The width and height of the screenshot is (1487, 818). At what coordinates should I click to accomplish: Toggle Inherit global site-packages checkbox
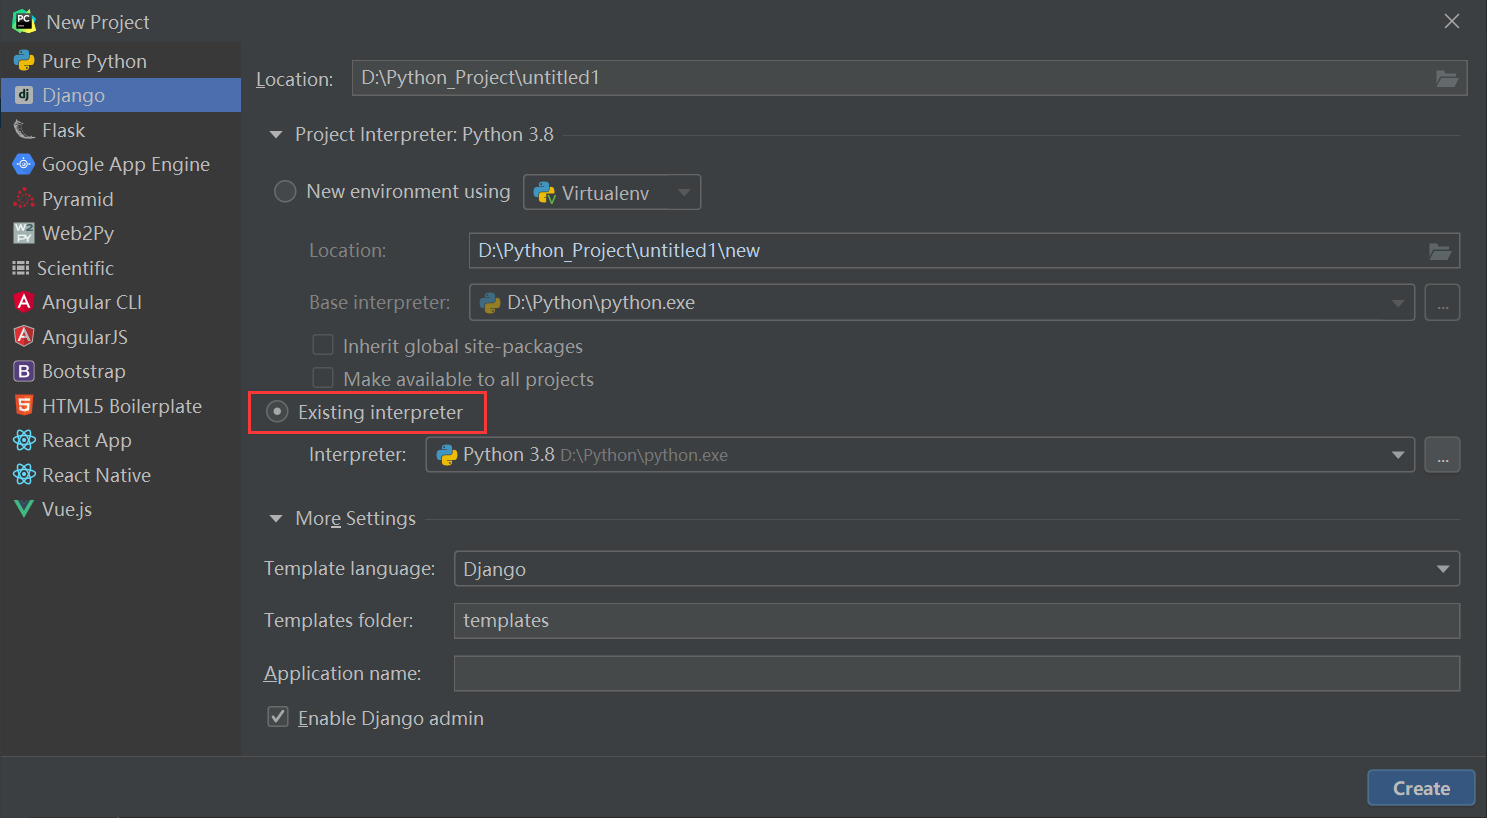(x=323, y=345)
